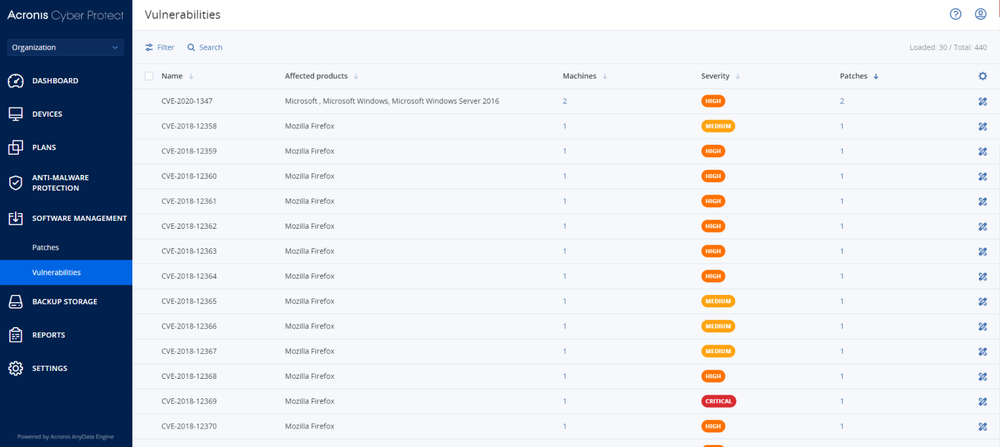Click the Plans icon in sidebar
Viewport: 1000px width, 447px height.
click(15, 147)
